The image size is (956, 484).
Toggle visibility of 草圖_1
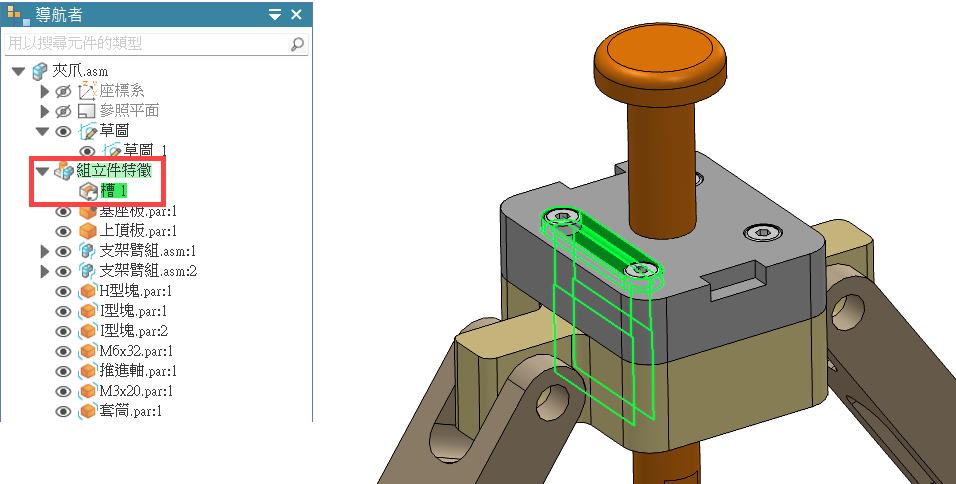87,151
